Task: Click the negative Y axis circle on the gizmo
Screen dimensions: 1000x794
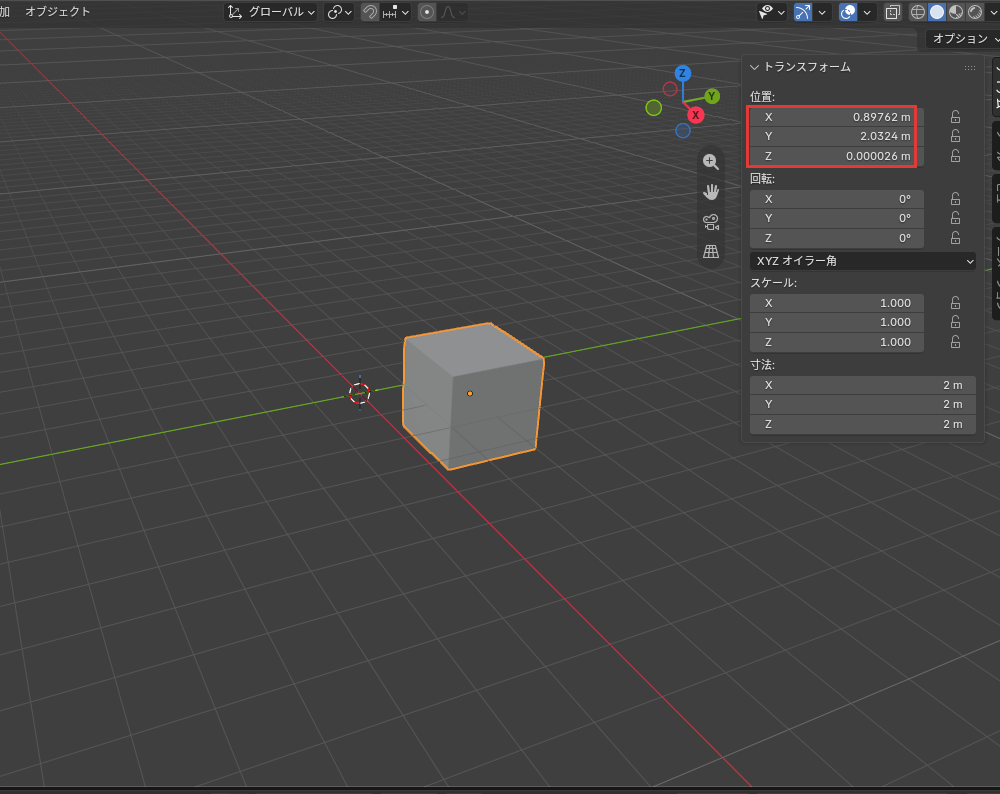Action: pos(654,108)
